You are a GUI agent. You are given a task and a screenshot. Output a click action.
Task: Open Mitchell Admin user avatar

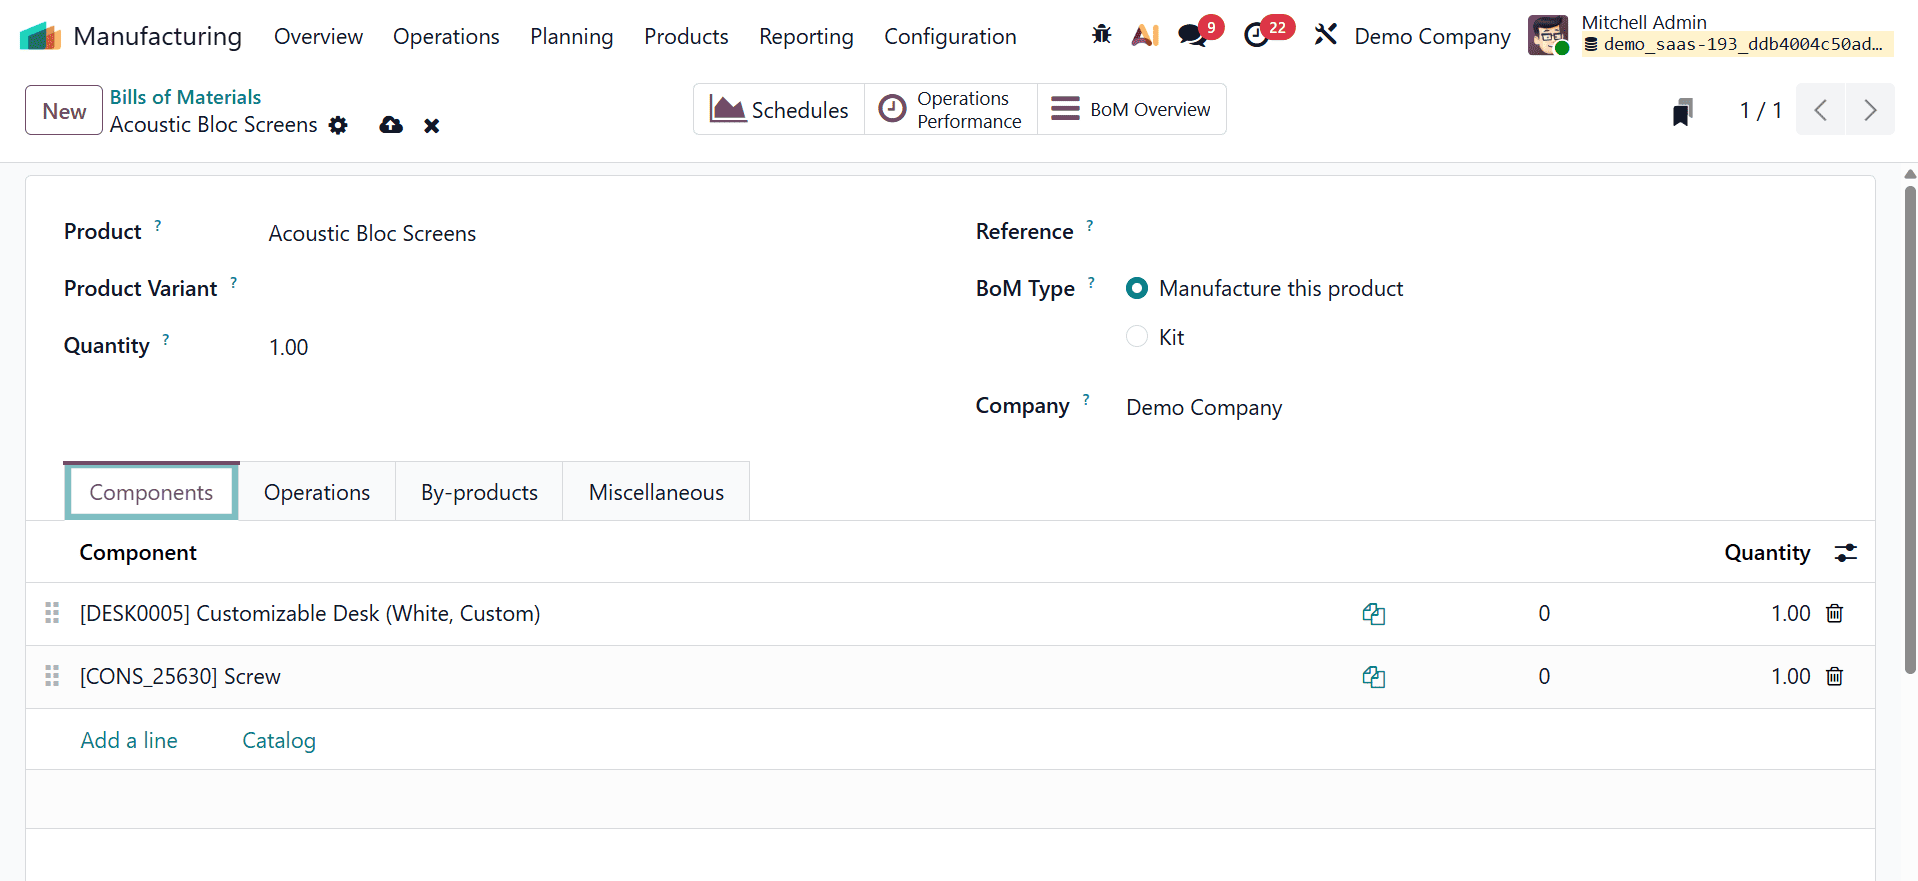pyautogui.click(x=1548, y=36)
